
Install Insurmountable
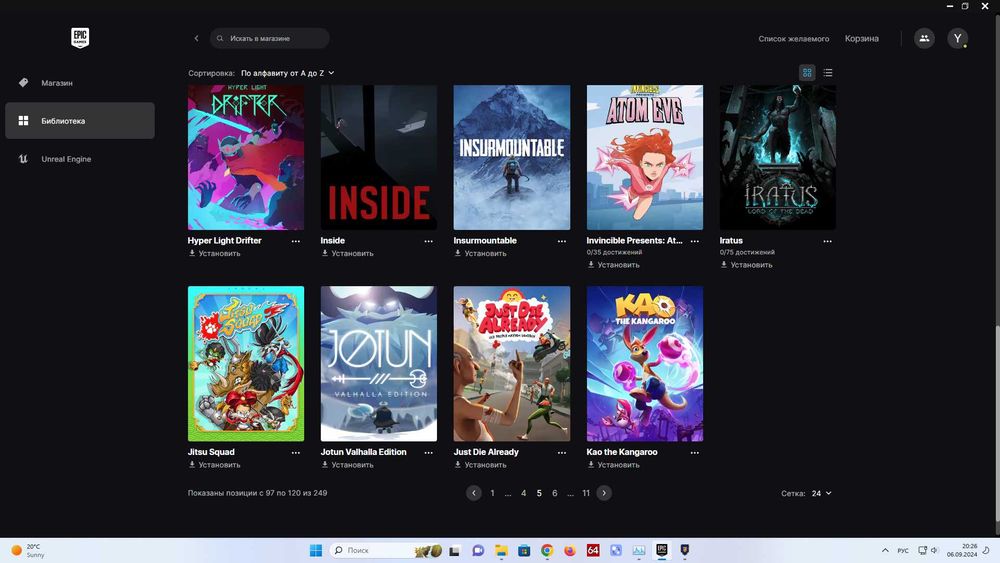click(480, 253)
